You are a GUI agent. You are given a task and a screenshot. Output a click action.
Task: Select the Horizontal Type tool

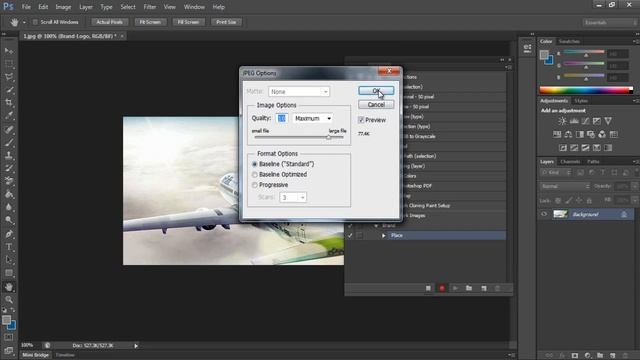[9, 247]
